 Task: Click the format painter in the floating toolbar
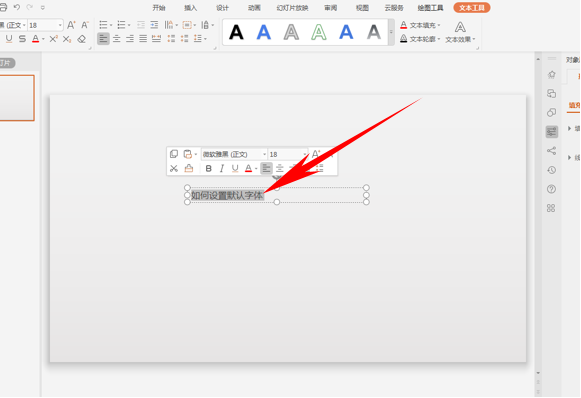[189, 168]
